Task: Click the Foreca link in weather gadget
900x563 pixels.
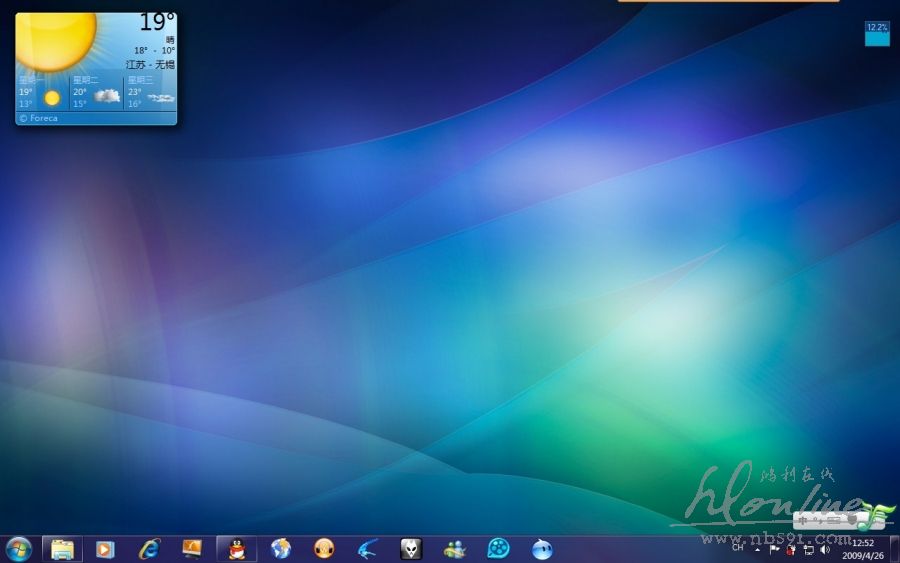Action: [41, 118]
